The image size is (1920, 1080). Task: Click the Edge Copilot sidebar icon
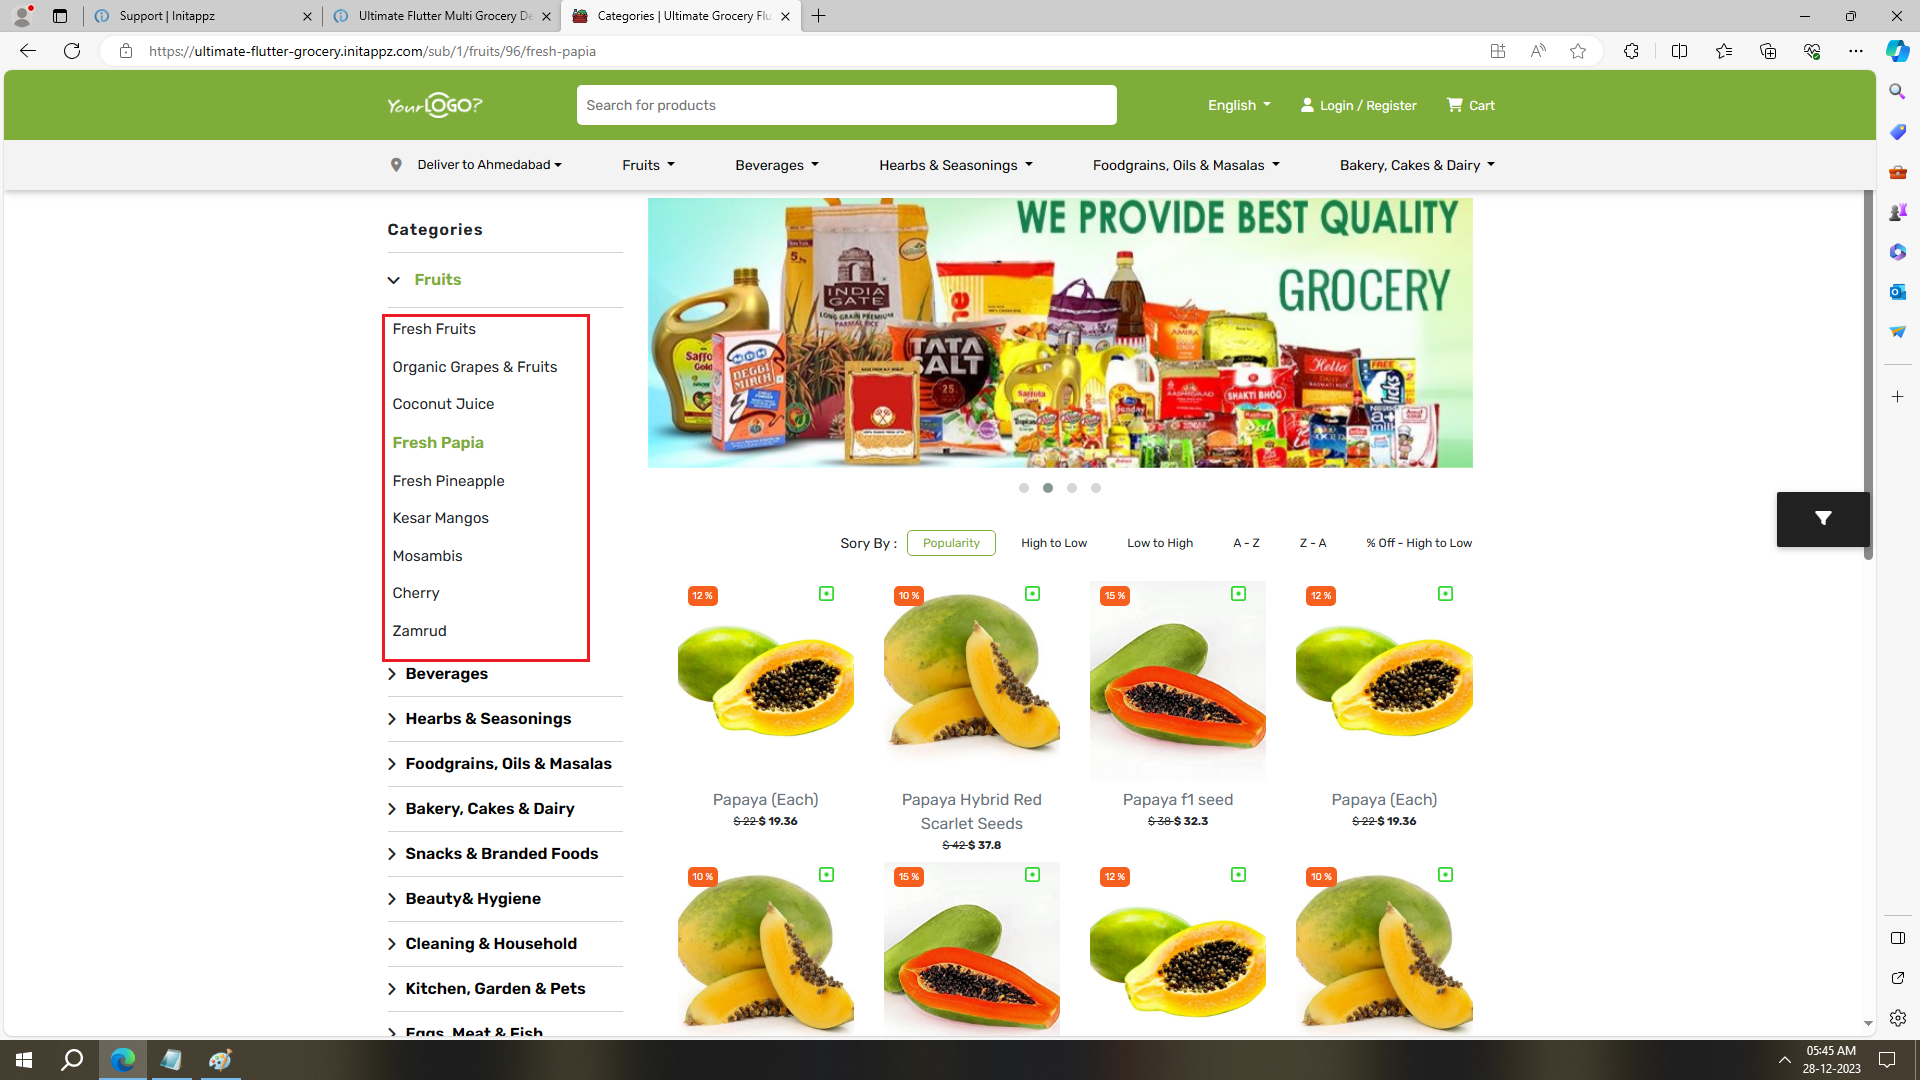(1897, 51)
